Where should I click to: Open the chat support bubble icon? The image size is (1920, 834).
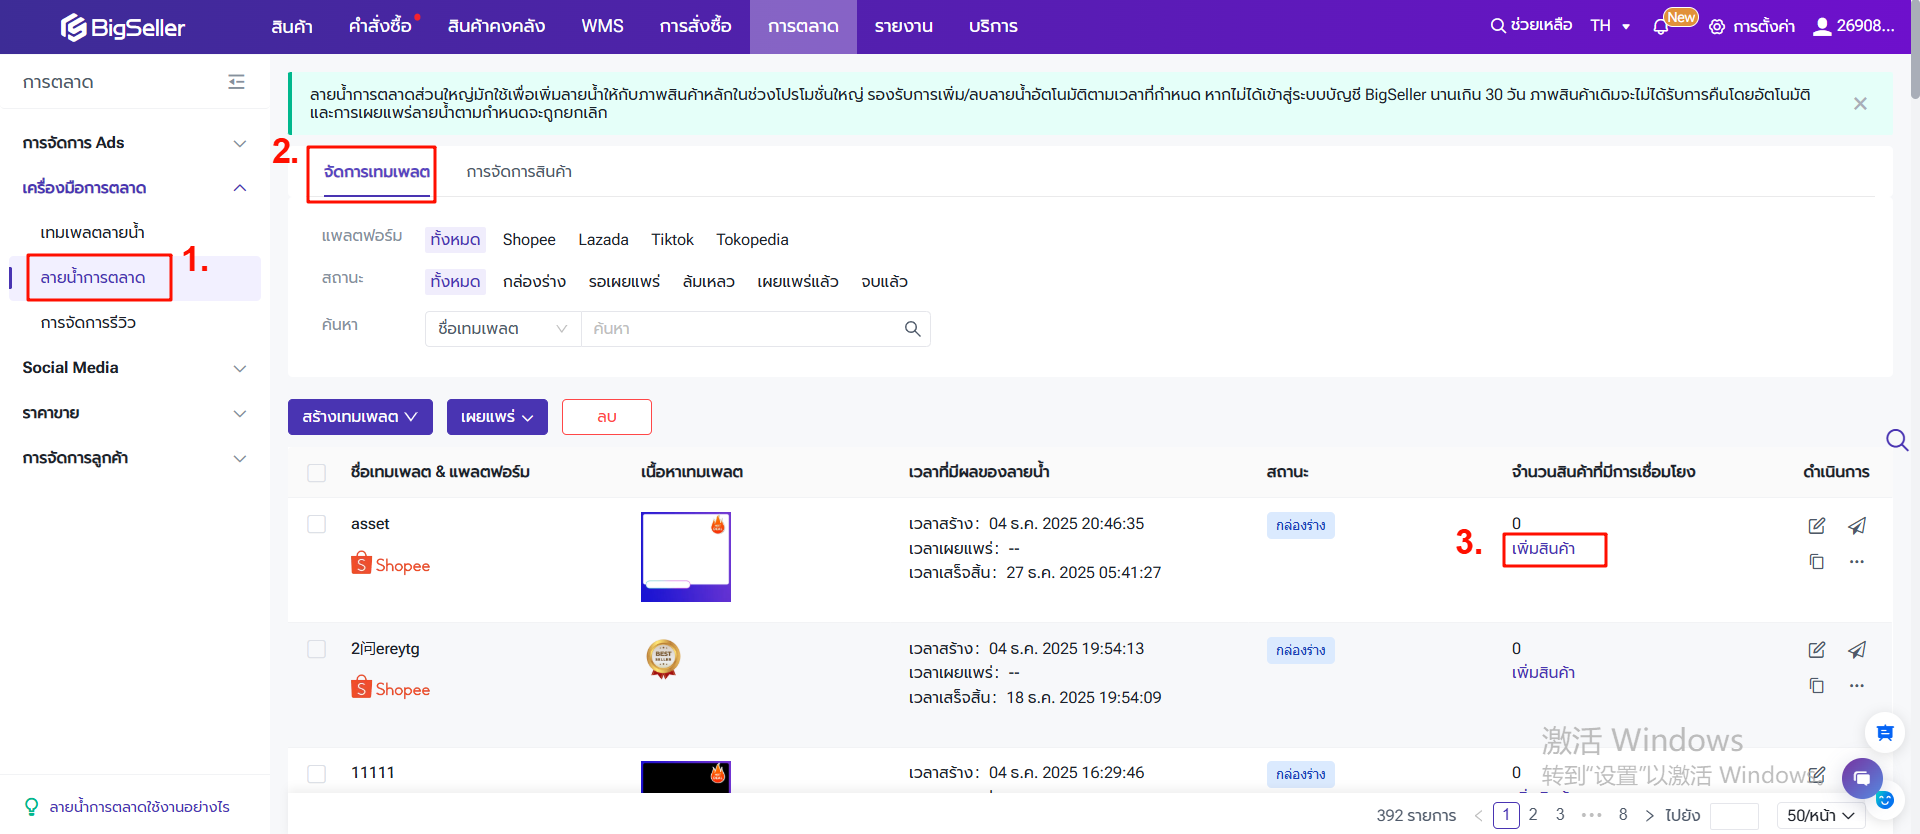(1861, 777)
